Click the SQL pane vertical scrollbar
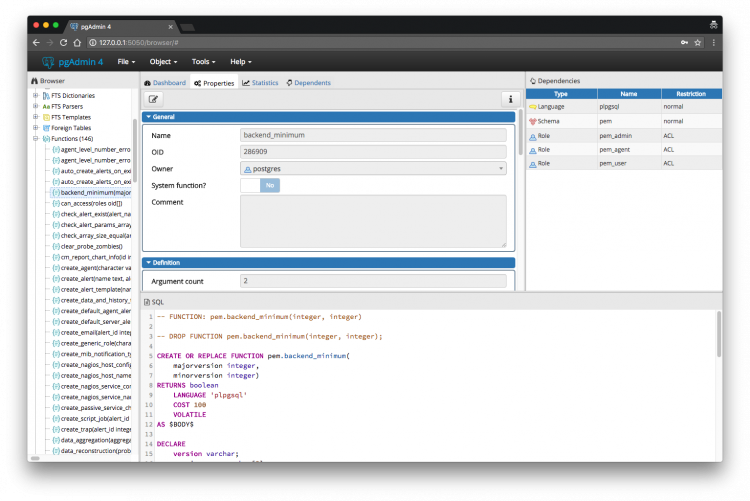 tap(718, 335)
